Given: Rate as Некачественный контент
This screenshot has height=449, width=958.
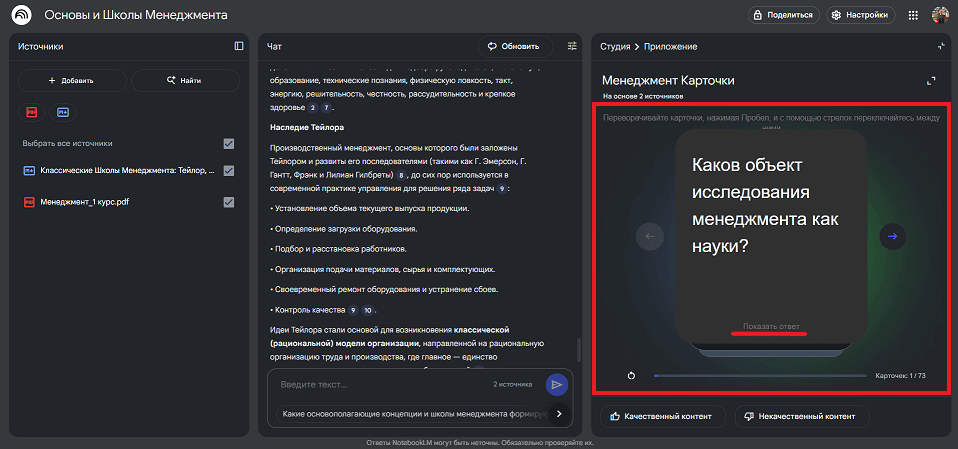Looking at the screenshot, I should coord(802,416).
